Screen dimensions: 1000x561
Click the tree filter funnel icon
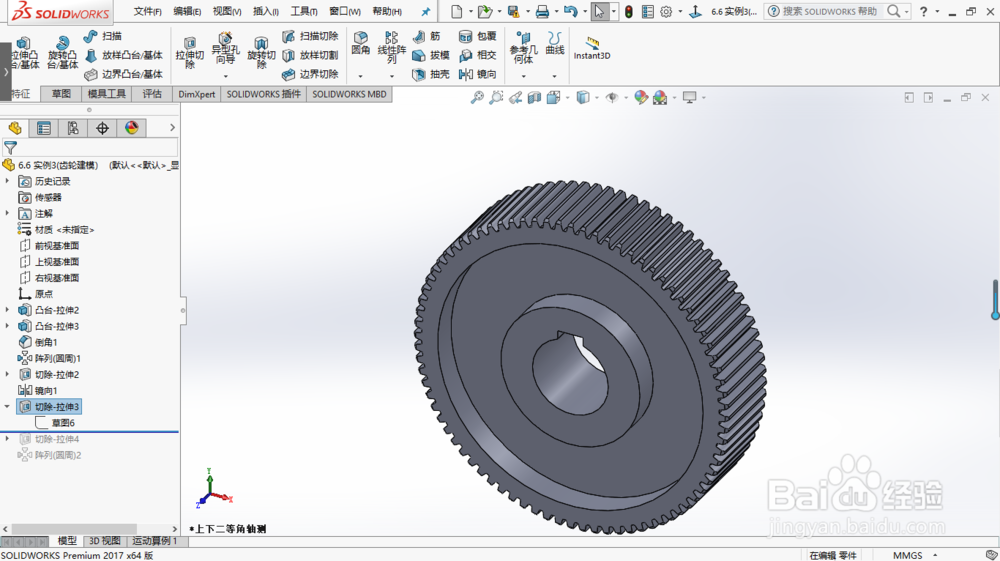tap(10, 148)
